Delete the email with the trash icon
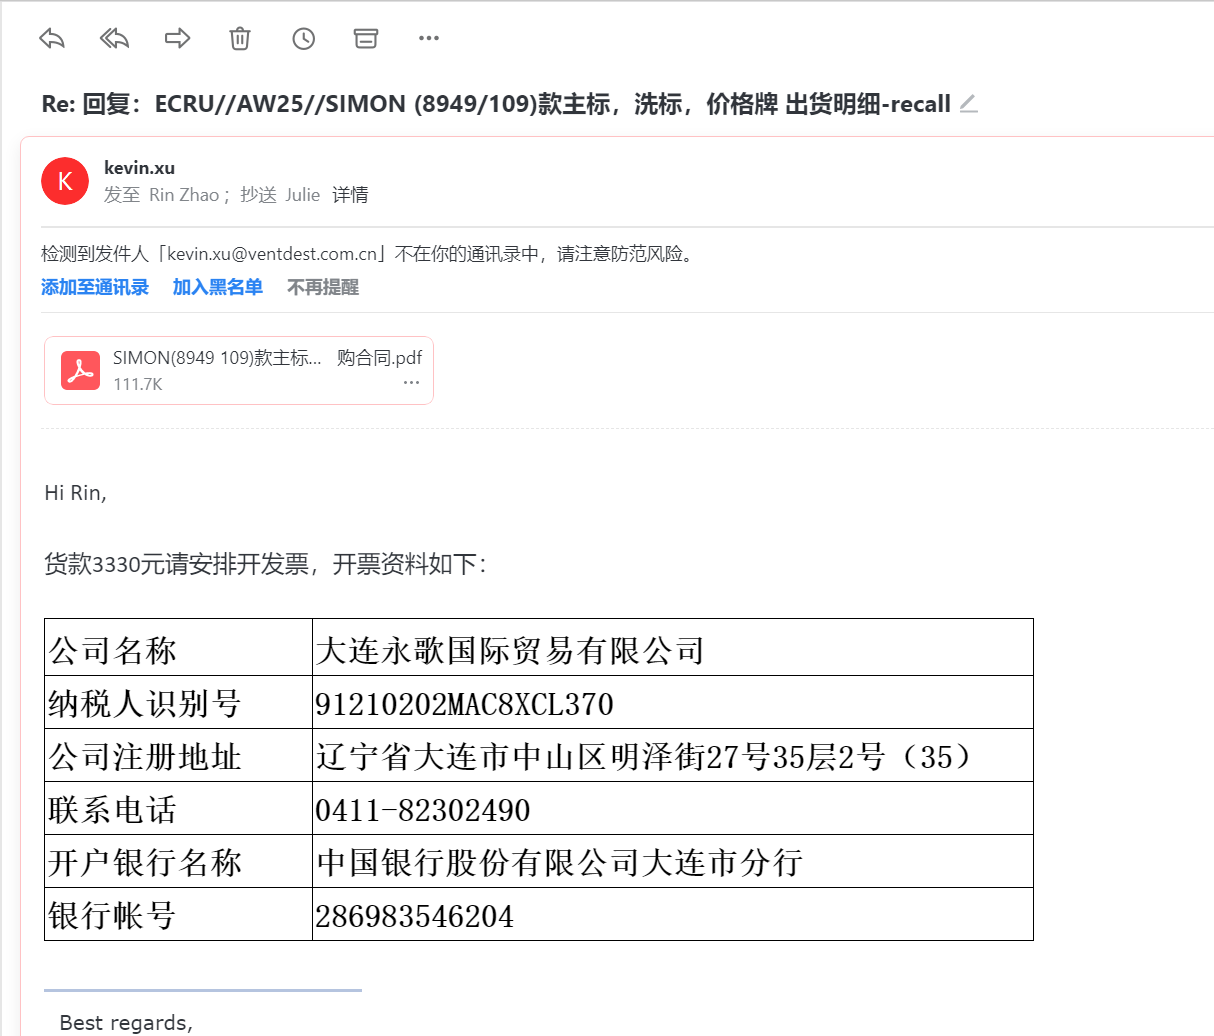This screenshot has width=1214, height=1036. pos(240,39)
